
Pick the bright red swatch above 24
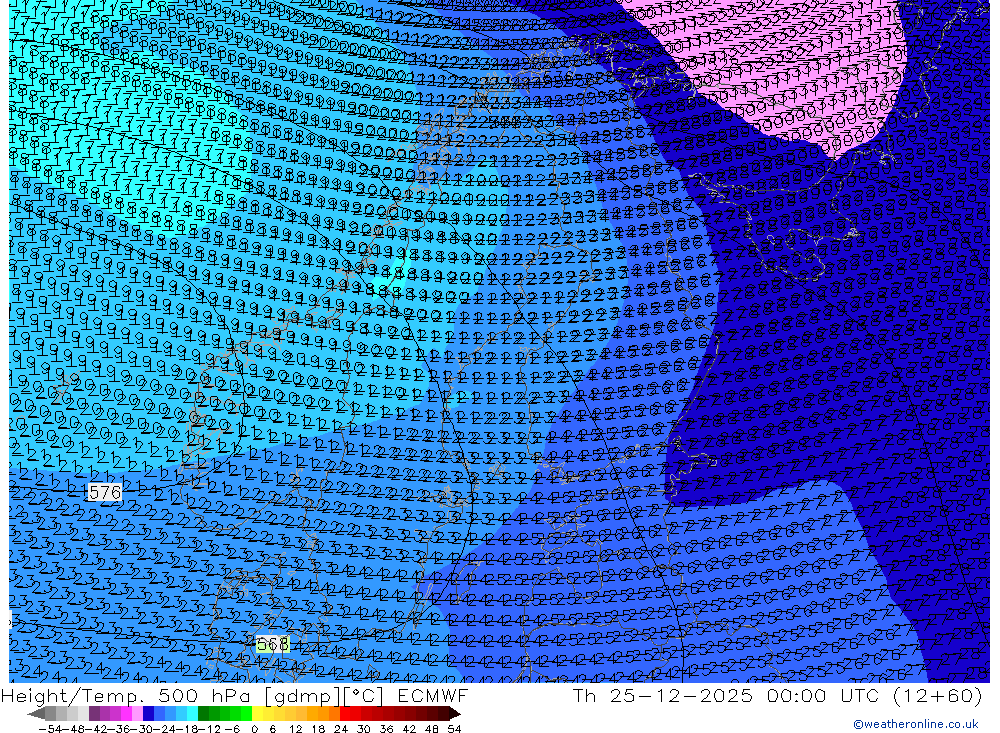344,714
